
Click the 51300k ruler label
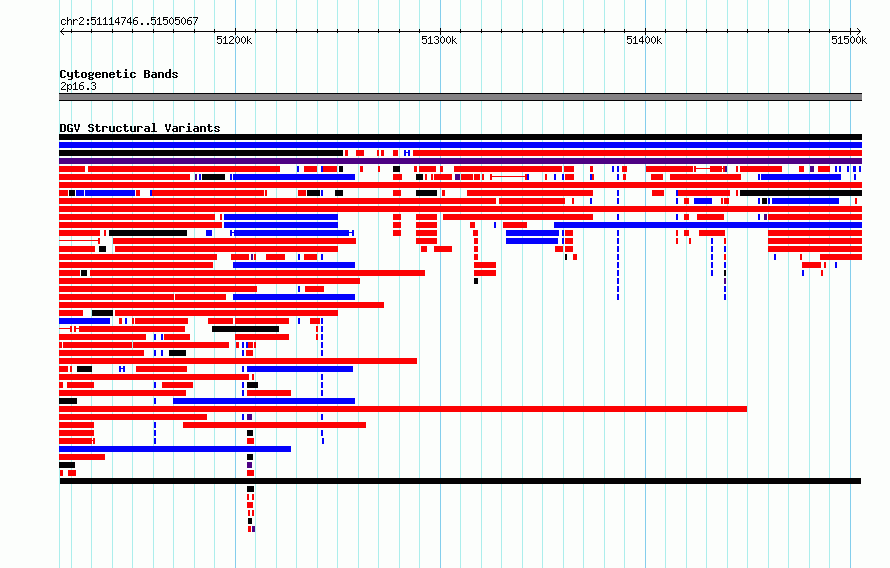pos(439,40)
